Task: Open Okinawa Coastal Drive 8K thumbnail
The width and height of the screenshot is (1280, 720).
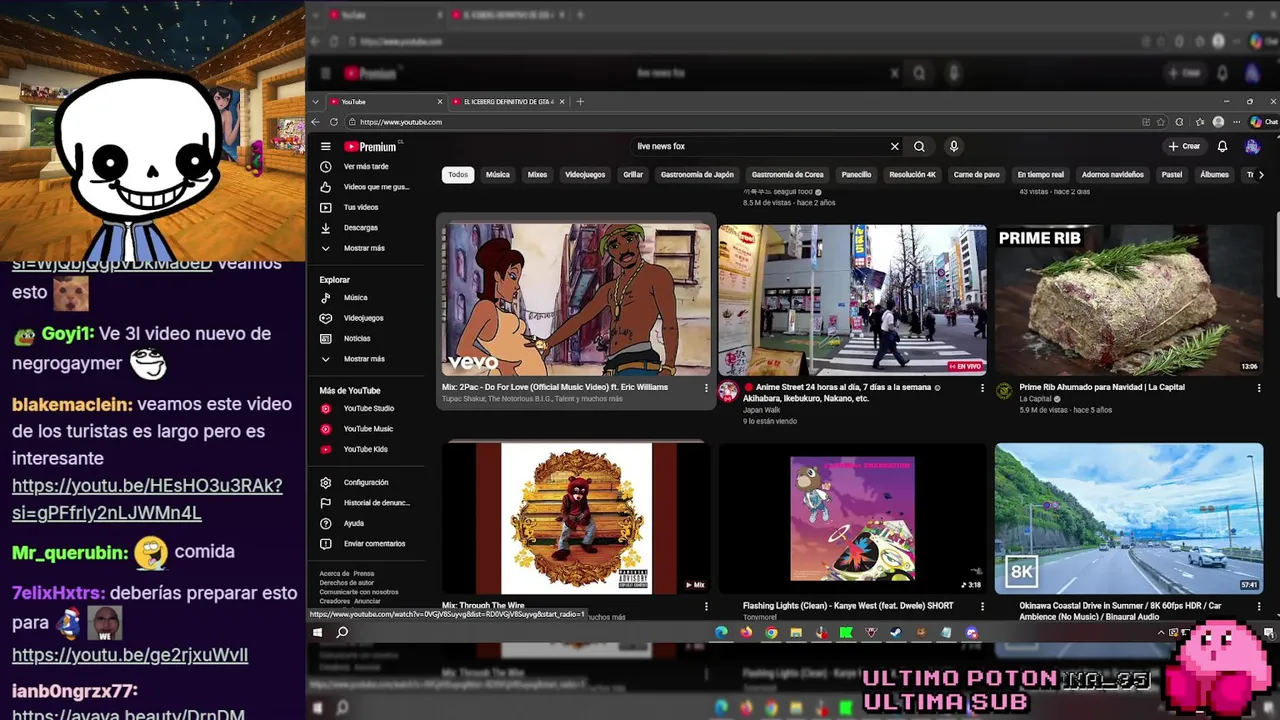Action: (x=1129, y=518)
